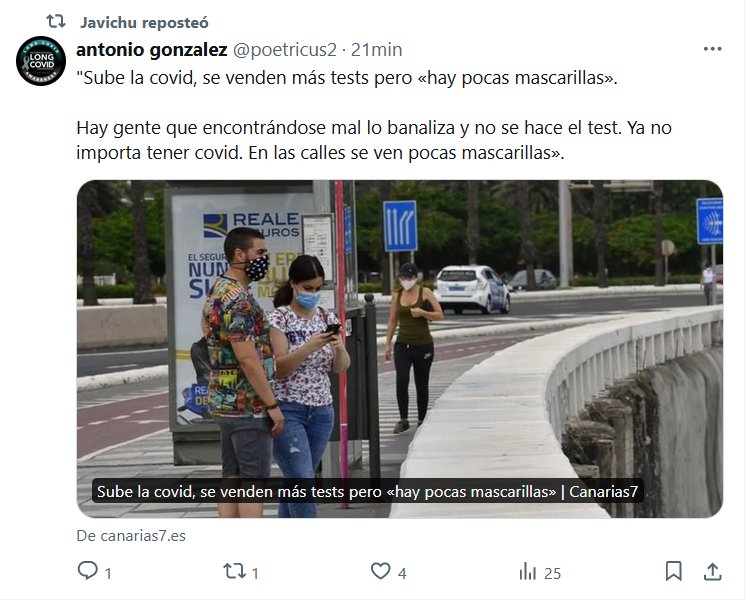
Task: View analytics via the bar chart icon
Action: point(528,571)
